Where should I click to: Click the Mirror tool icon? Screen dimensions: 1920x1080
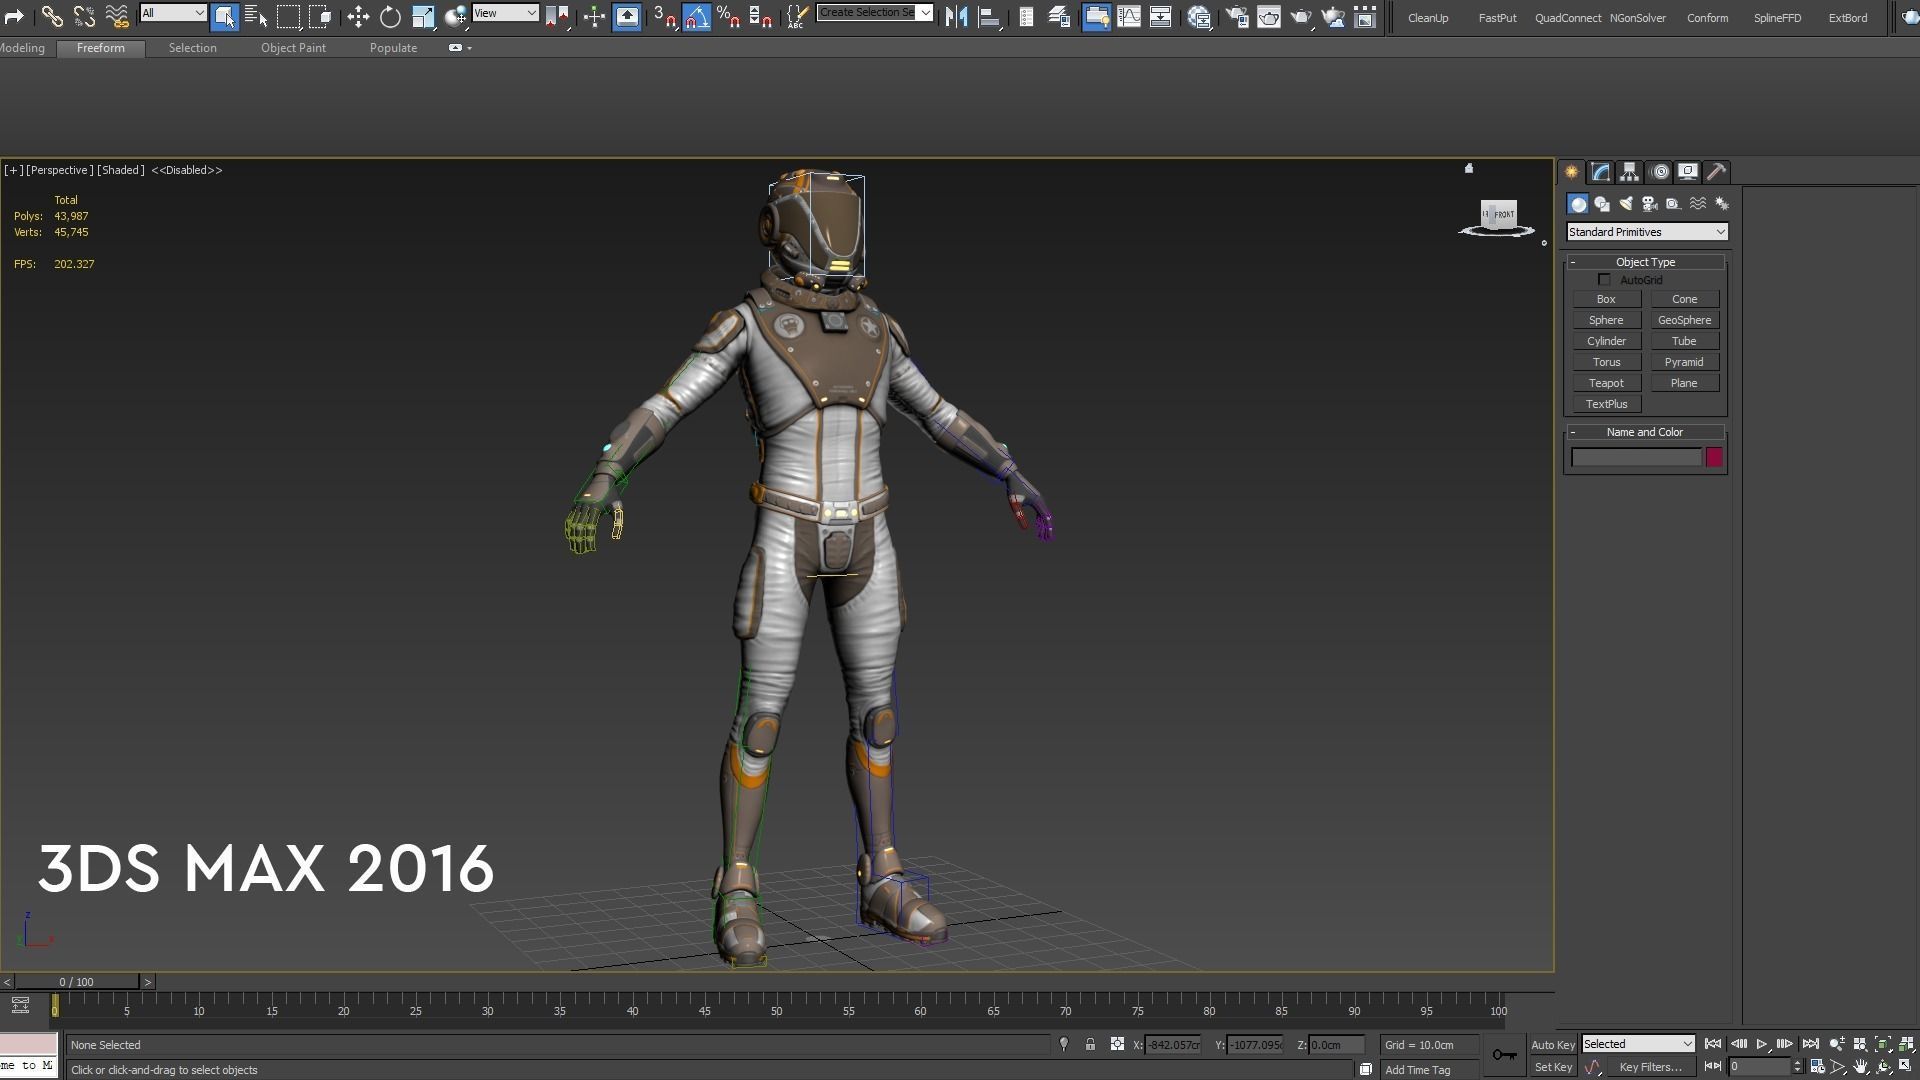point(956,16)
